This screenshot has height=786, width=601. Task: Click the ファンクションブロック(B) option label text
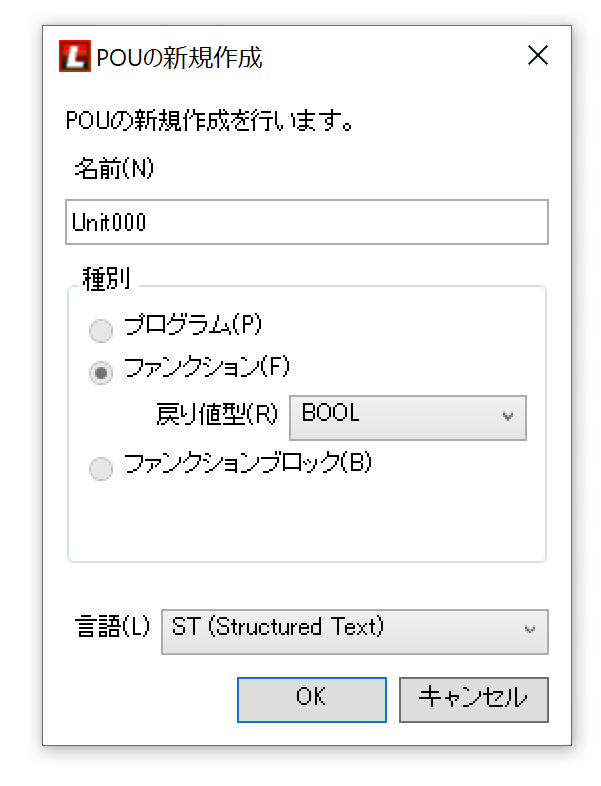coord(247,464)
